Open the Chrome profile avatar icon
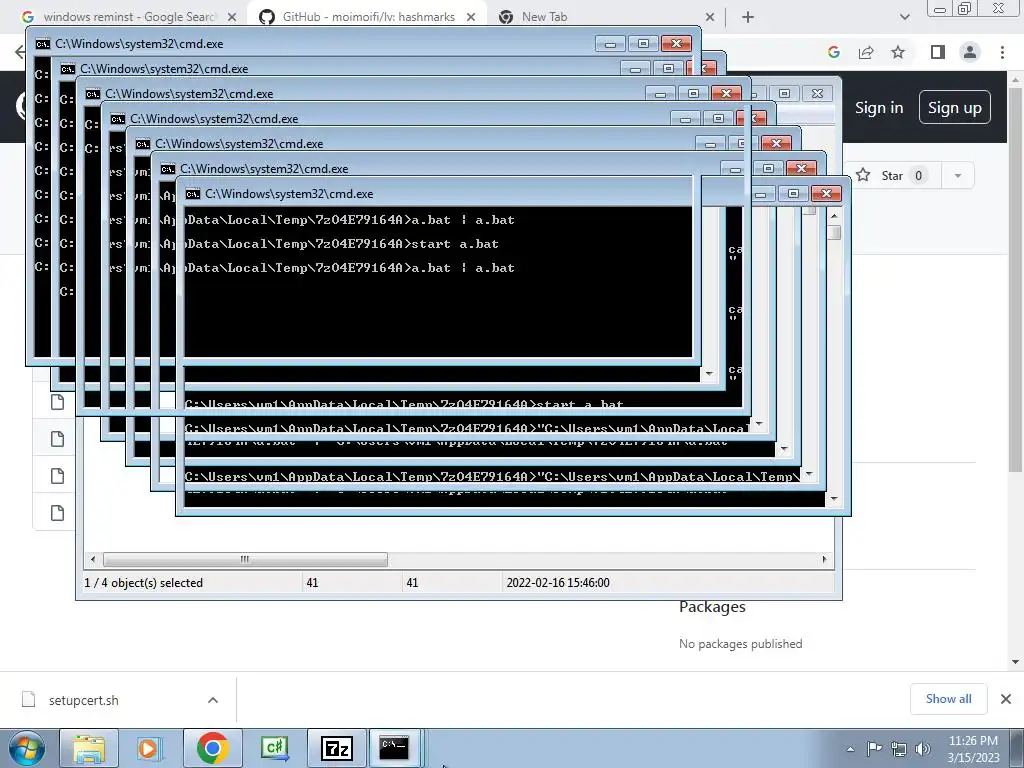The width and height of the screenshot is (1024, 768). [x=970, y=52]
